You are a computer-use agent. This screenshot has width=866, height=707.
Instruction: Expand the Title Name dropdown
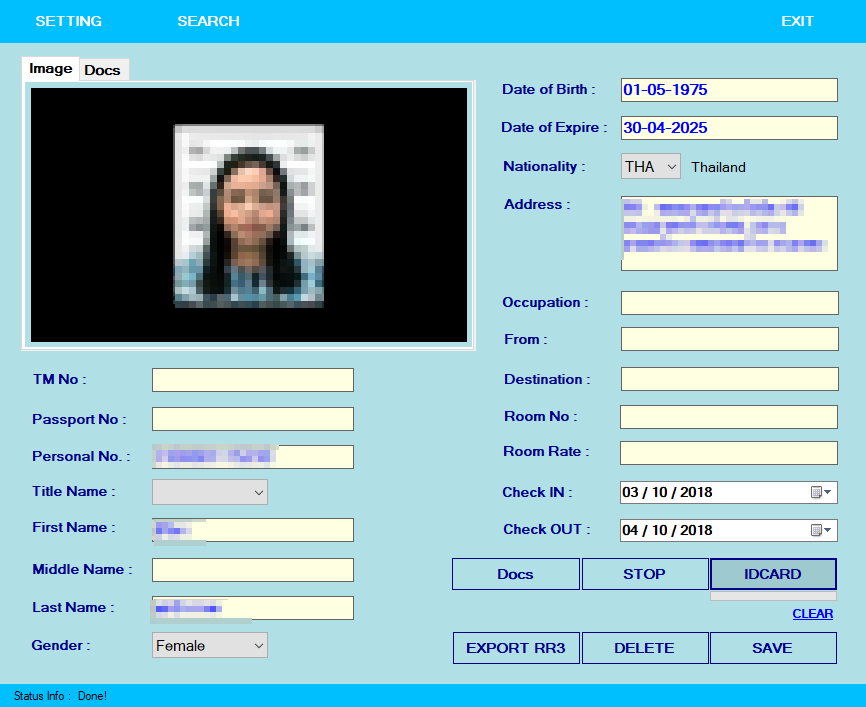point(210,492)
